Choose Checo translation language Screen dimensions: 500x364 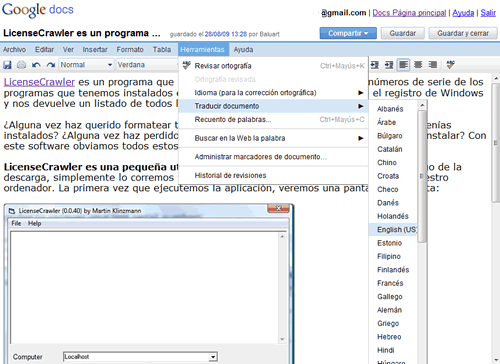(393, 189)
